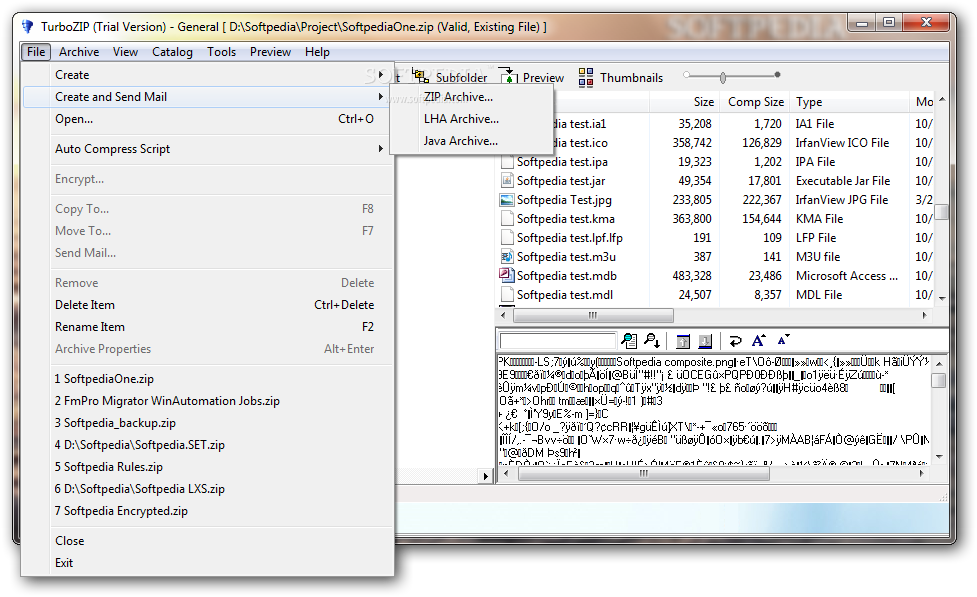Click the KMA File type cell
This screenshot has height=597, width=977.
(x=819, y=219)
